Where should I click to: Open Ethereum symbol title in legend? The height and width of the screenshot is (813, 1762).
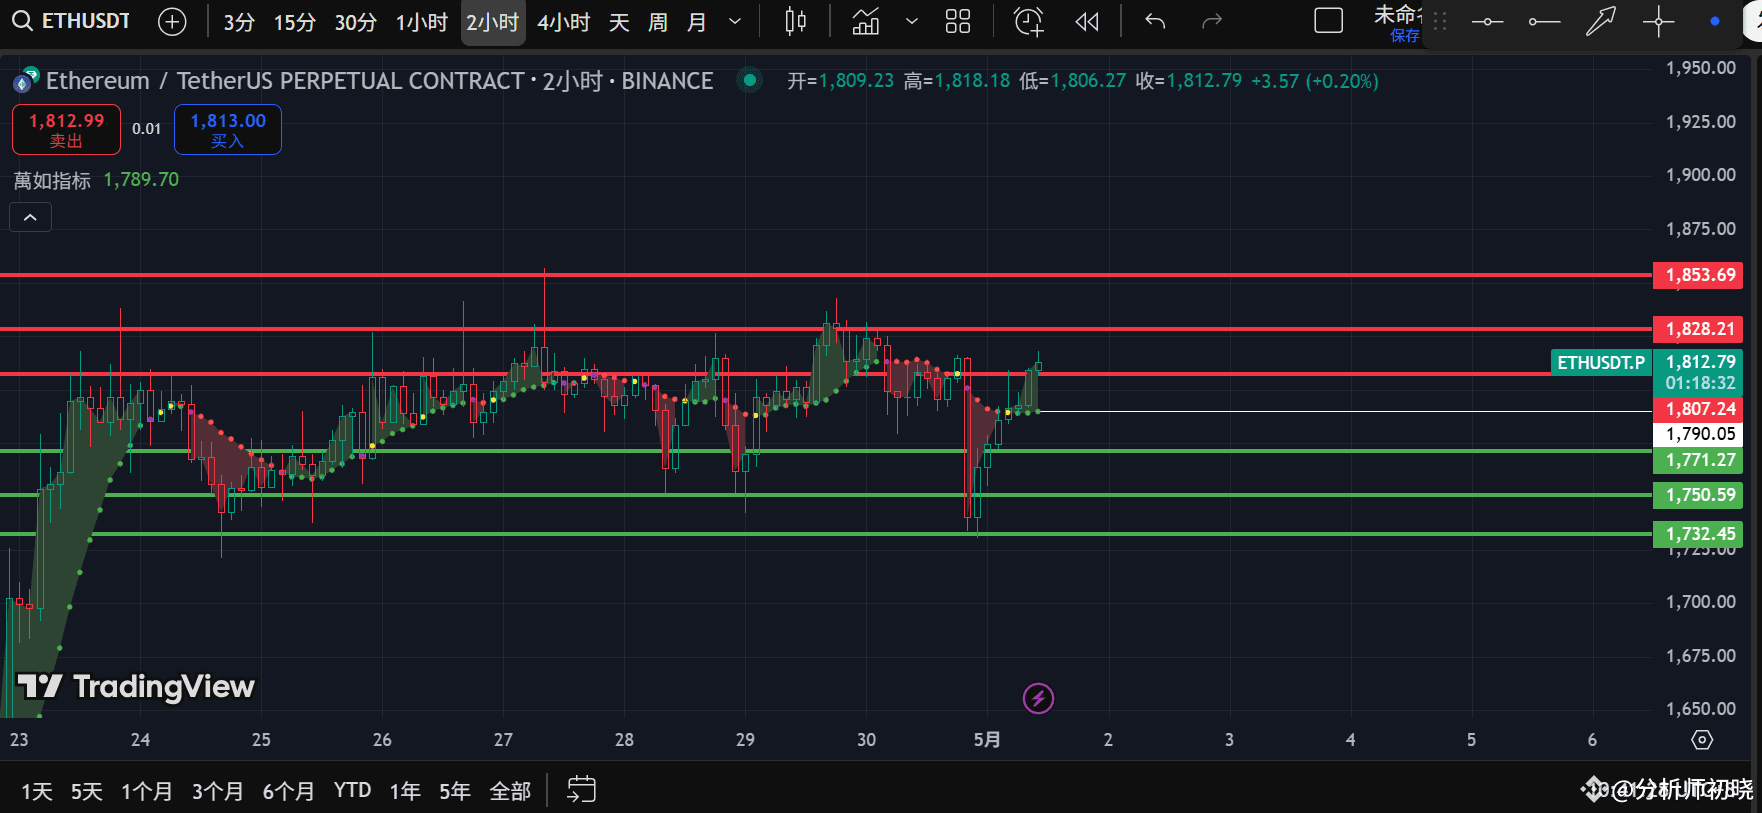(380, 81)
